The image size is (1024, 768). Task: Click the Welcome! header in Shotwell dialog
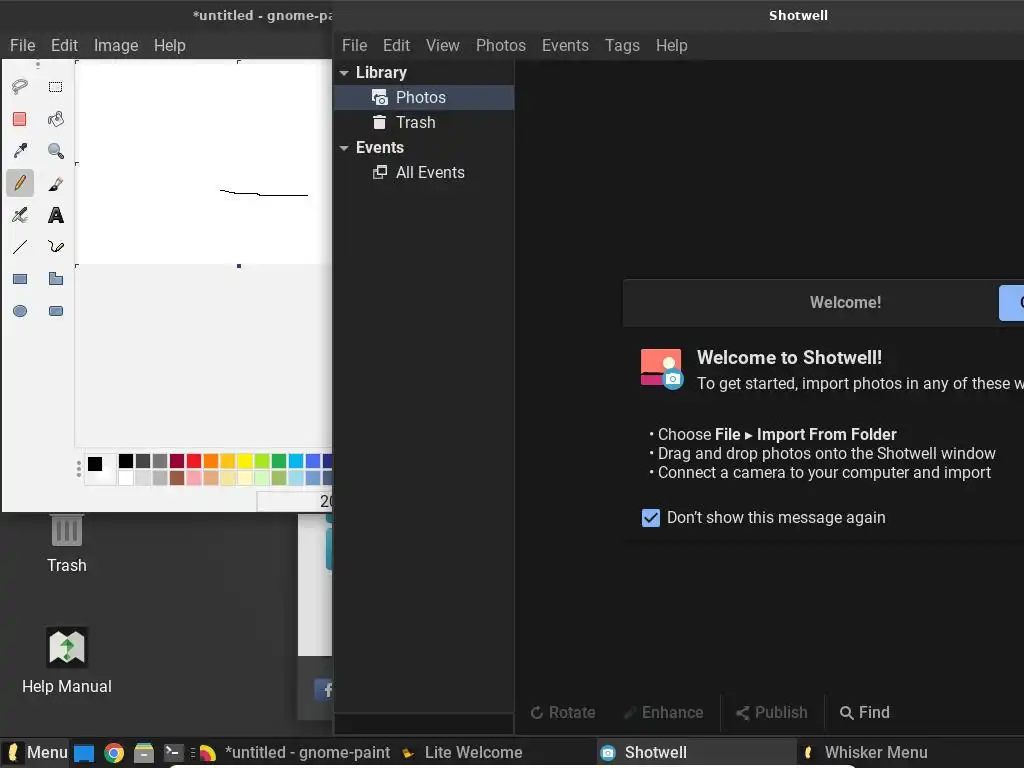tap(845, 302)
